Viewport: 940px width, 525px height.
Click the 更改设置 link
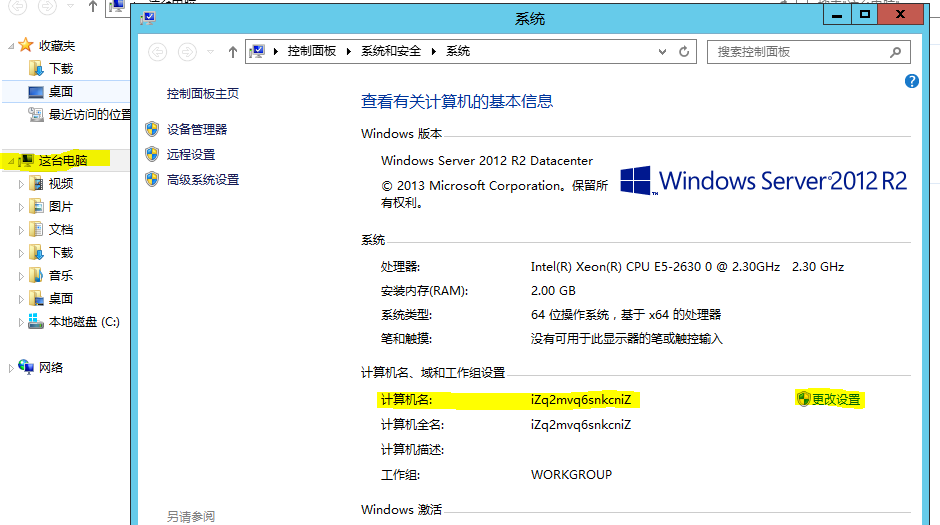pos(835,399)
